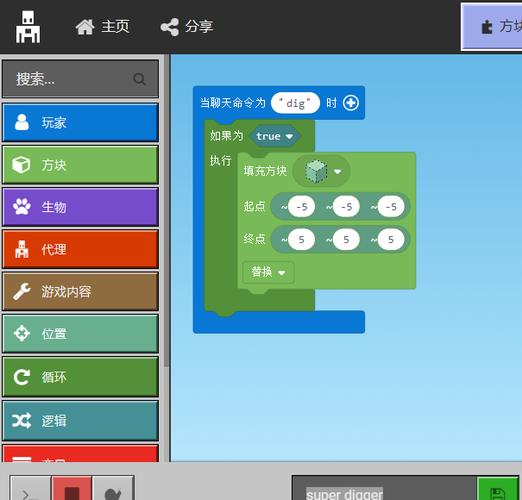The image size is (522, 500).
Task: Go to 主页 home page
Action: coord(103,27)
